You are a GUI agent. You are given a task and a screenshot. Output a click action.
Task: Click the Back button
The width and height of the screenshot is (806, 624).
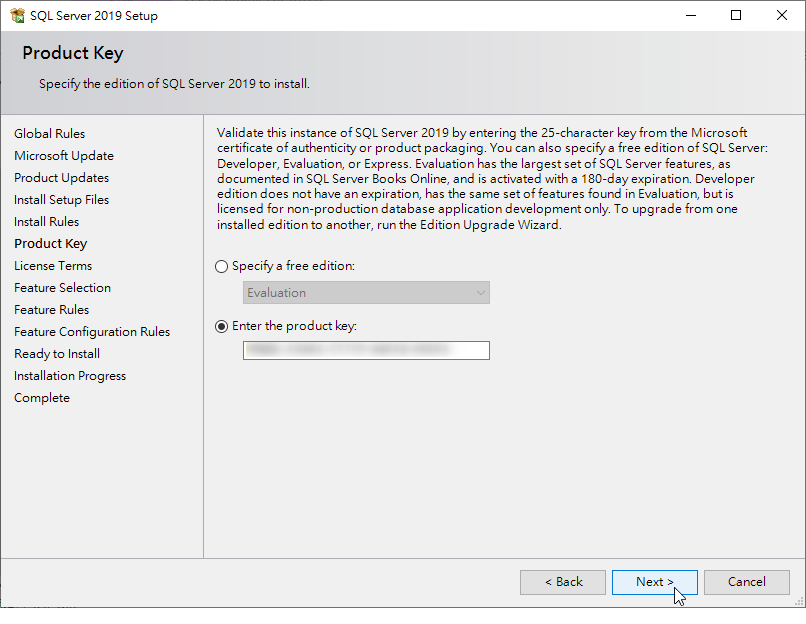pyautogui.click(x=563, y=582)
